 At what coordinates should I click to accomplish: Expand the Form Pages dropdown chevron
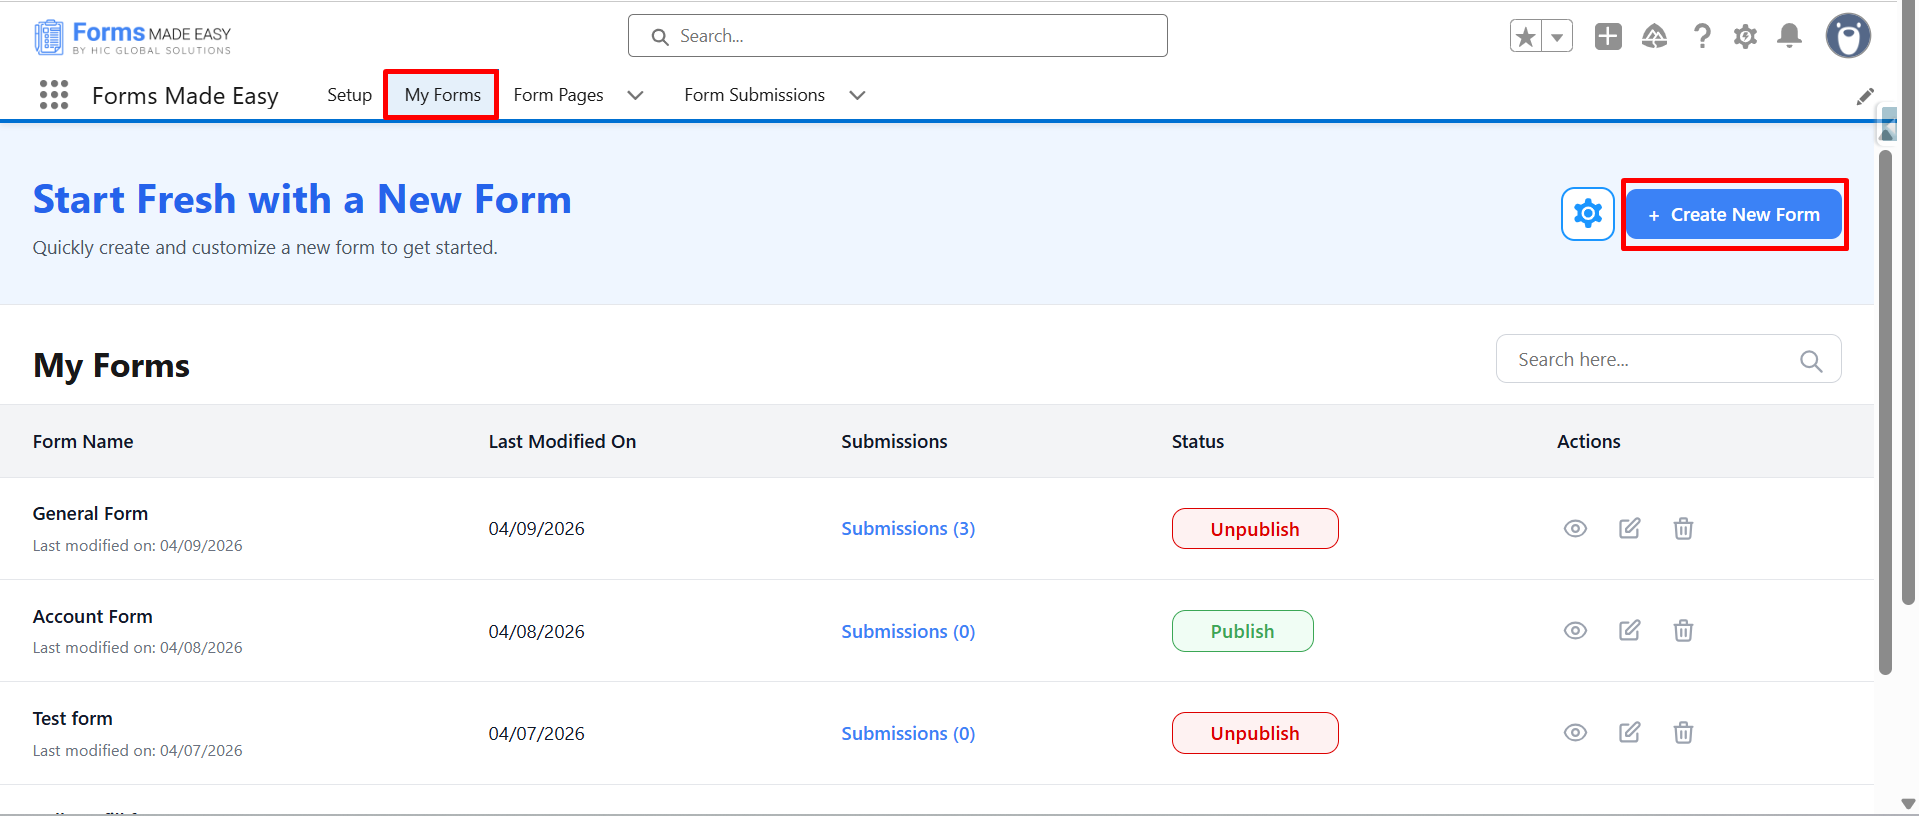pos(635,95)
